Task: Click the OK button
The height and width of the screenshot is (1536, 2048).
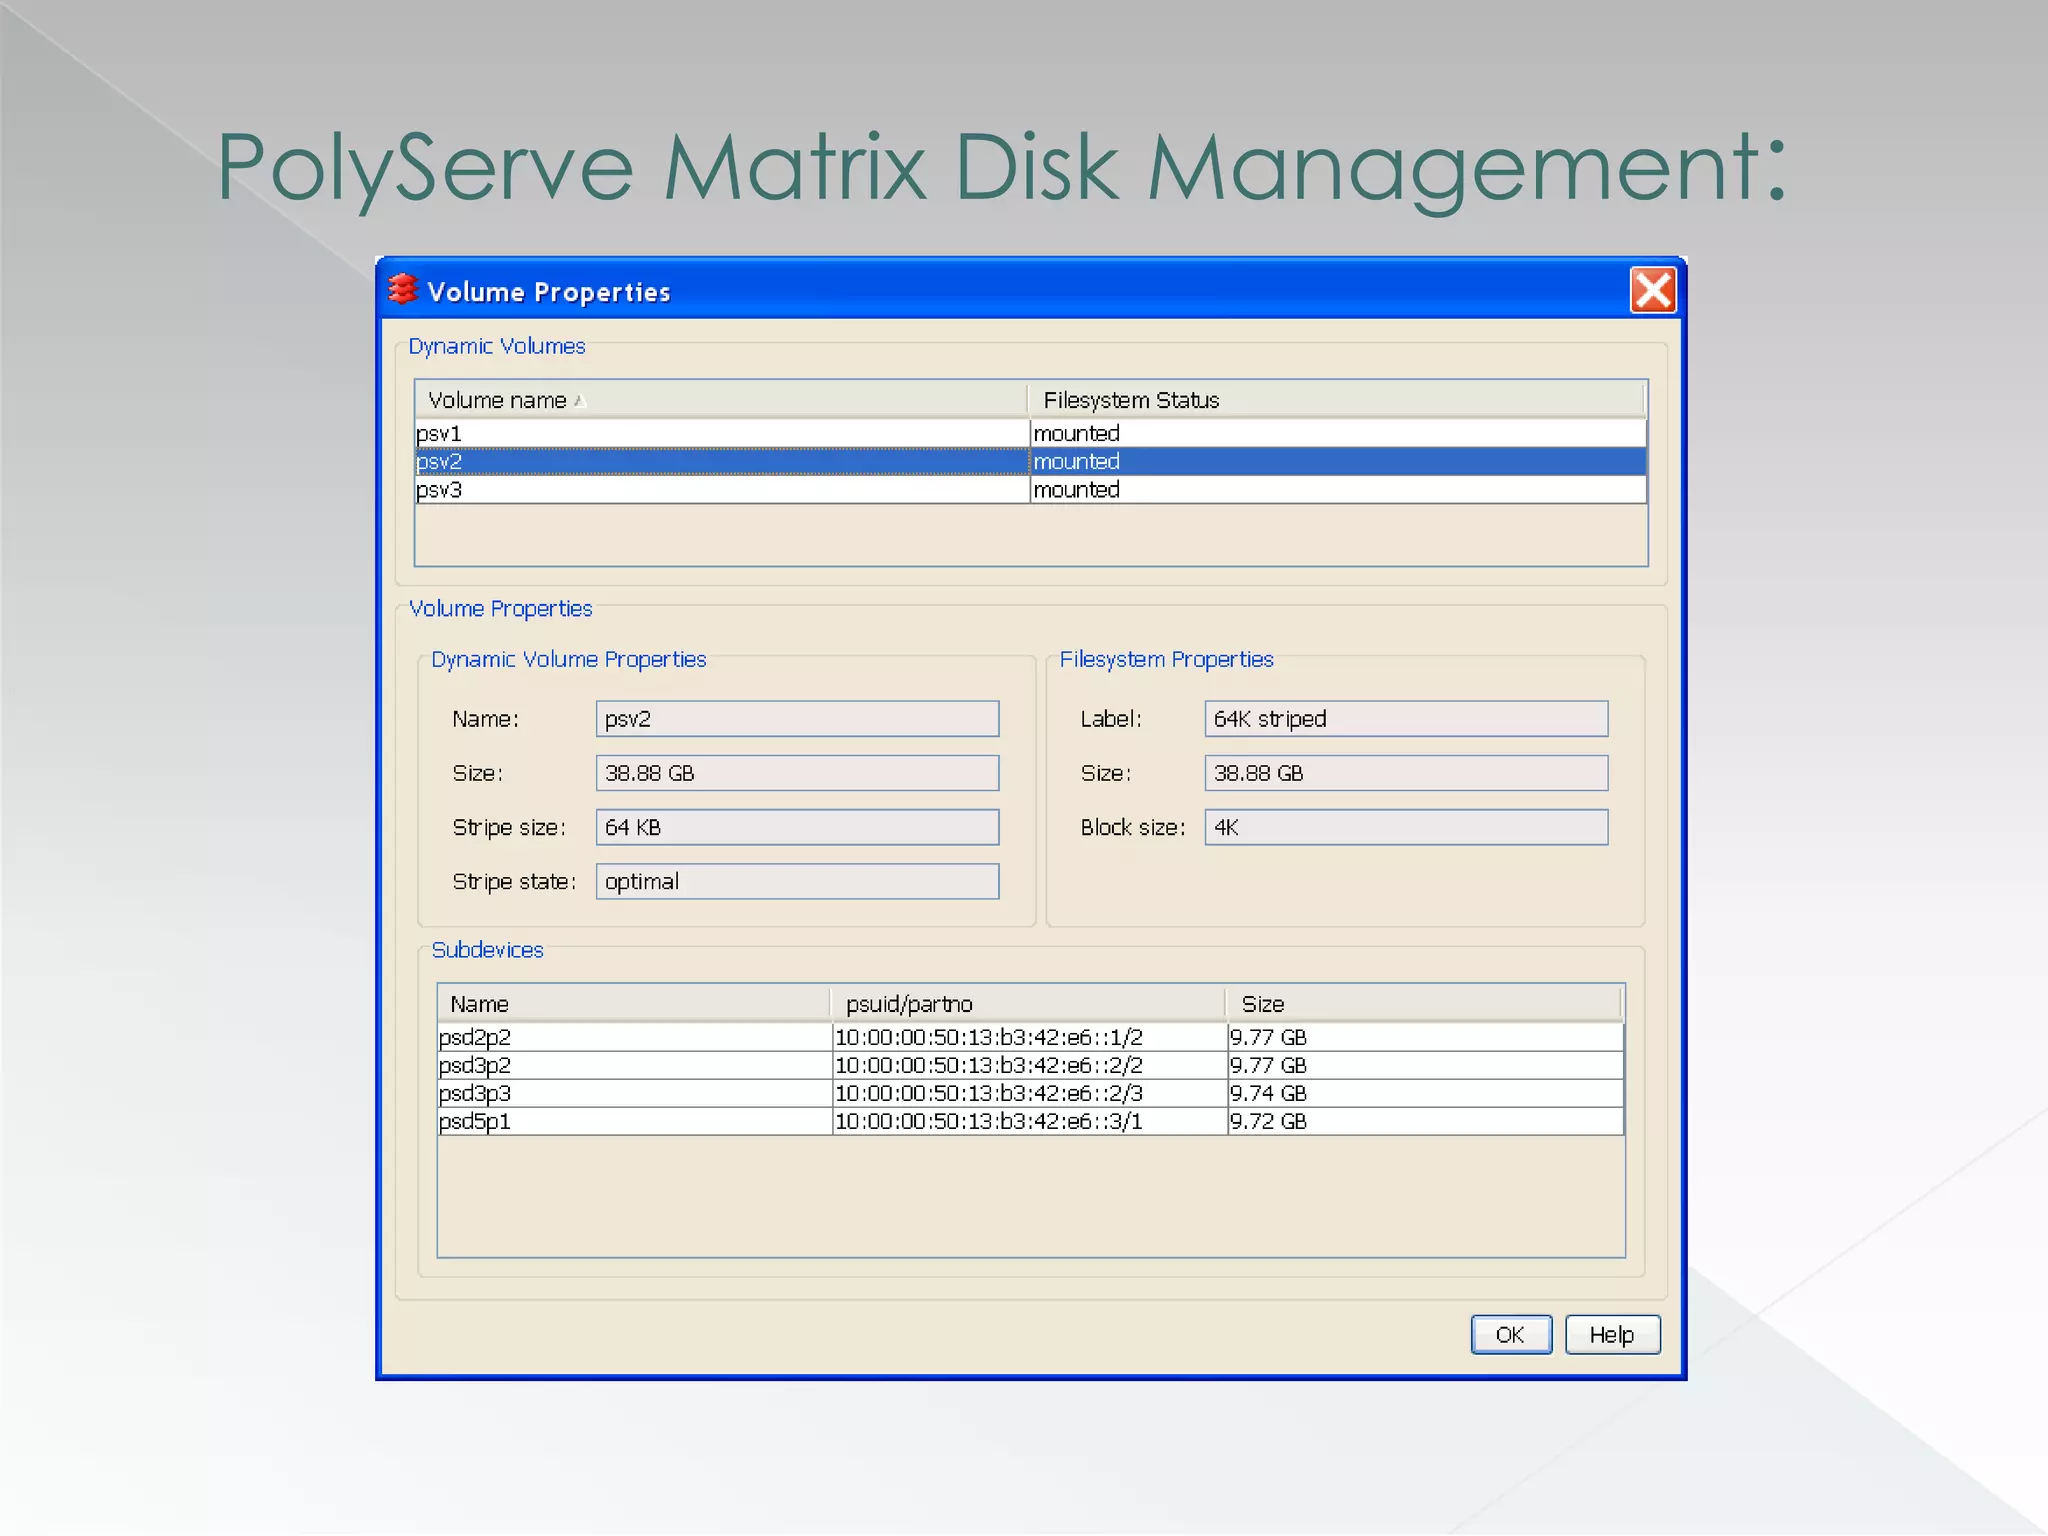Action: click(x=1511, y=1334)
